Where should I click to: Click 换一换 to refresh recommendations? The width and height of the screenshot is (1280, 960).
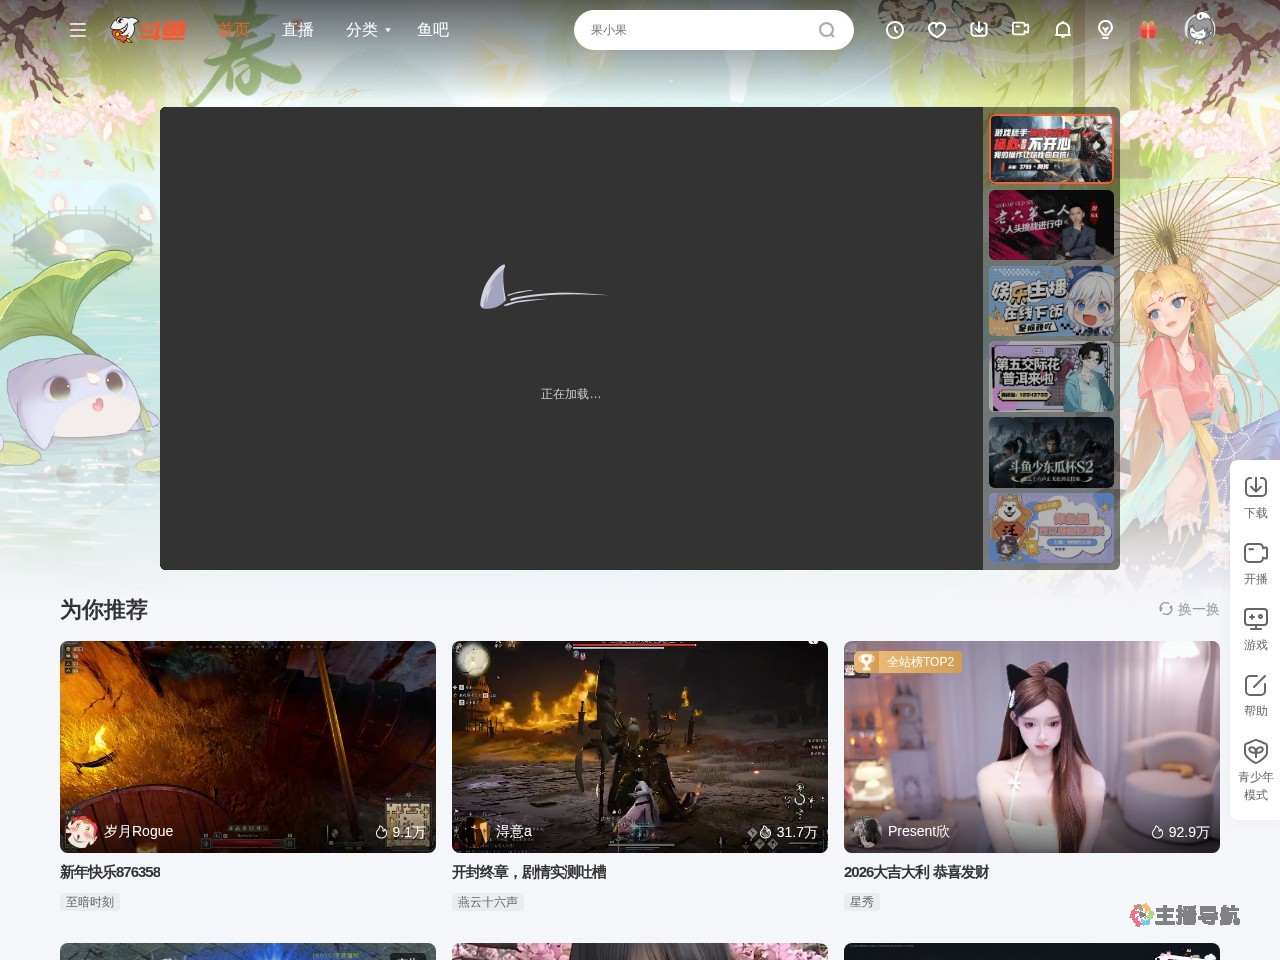click(x=1189, y=609)
